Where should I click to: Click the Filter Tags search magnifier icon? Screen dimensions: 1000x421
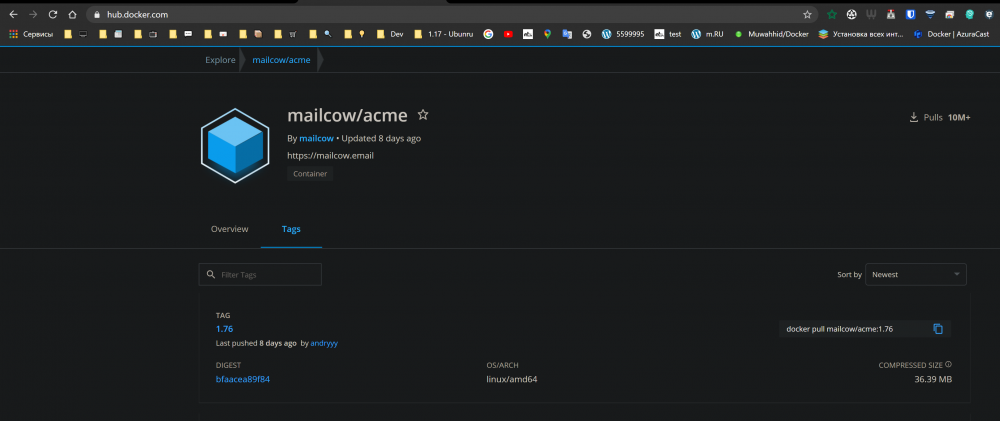[x=210, y=275]
